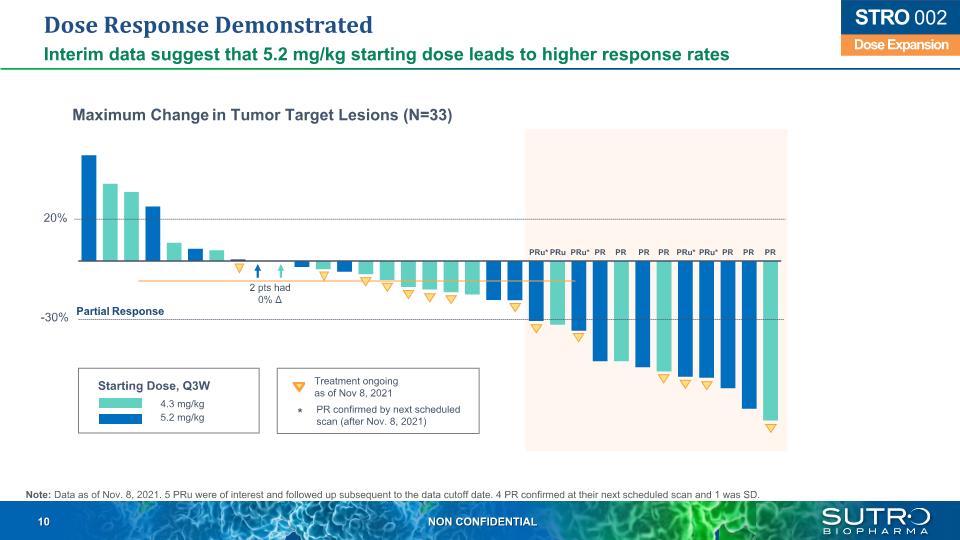Click the slide number 10
The image size is (960, 540).
click(x=43, y=522)
